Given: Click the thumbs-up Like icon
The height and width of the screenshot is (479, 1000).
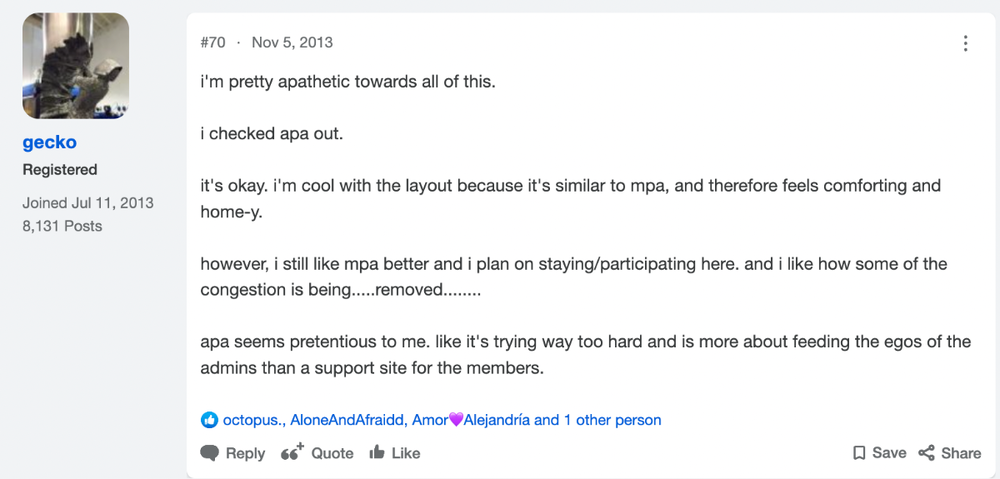Looking at the screenshot, I should click(x=377, y=452).
